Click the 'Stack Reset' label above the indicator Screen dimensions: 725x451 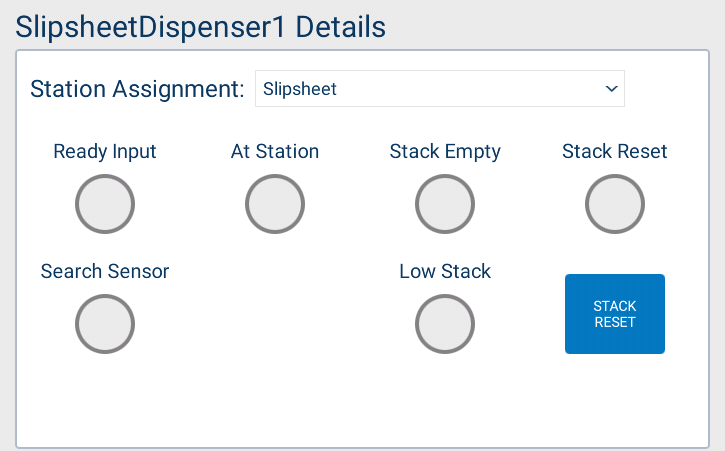pos(615,152)
